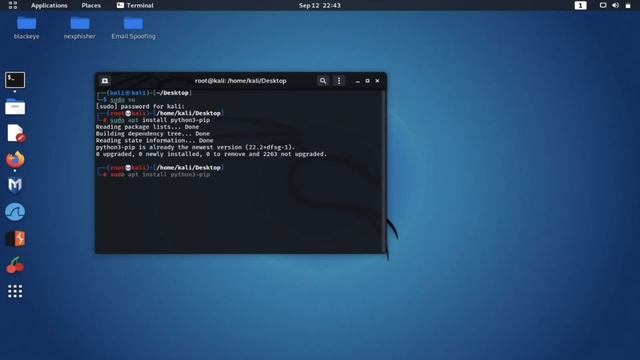
Task: Click the last prompt's suggested apt install command
Action: point(160,174)
